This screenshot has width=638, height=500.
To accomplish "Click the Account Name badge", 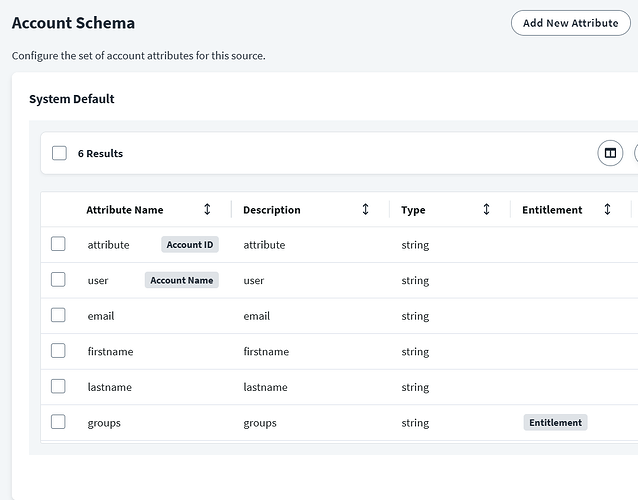I will click(x=181, y=280).
